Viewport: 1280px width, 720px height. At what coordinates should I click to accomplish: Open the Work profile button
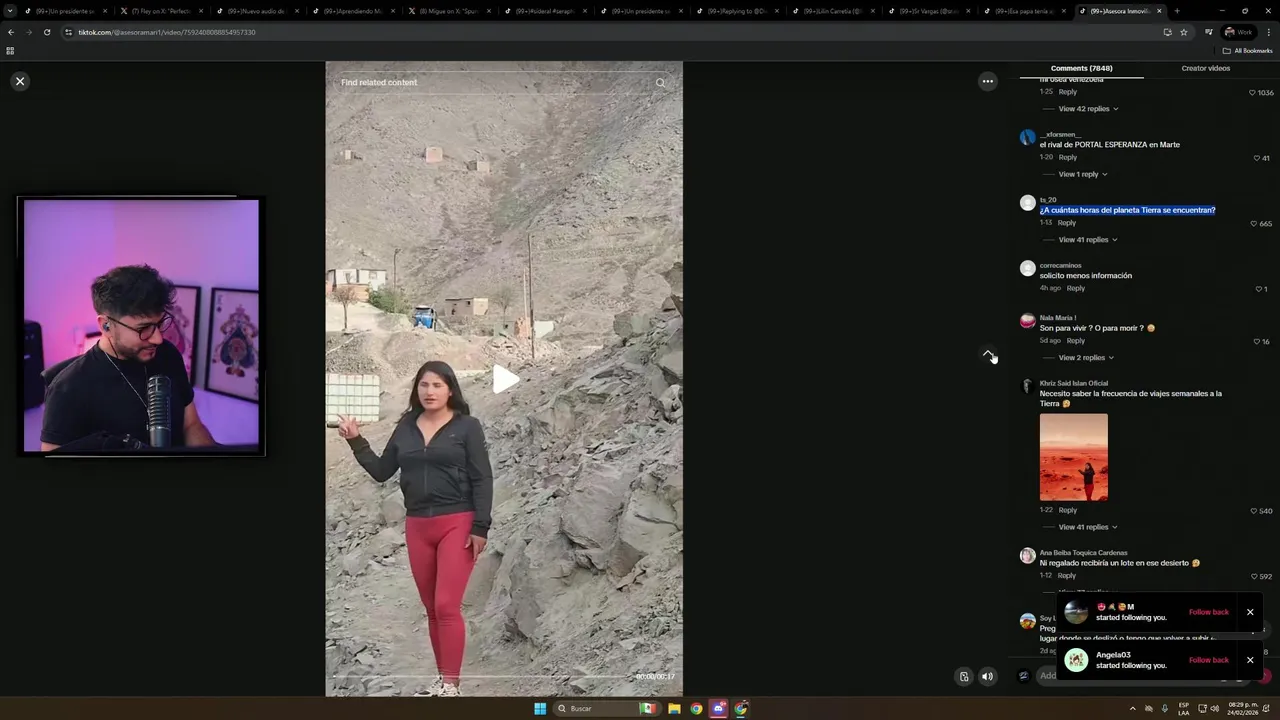tap(1238, 32)
